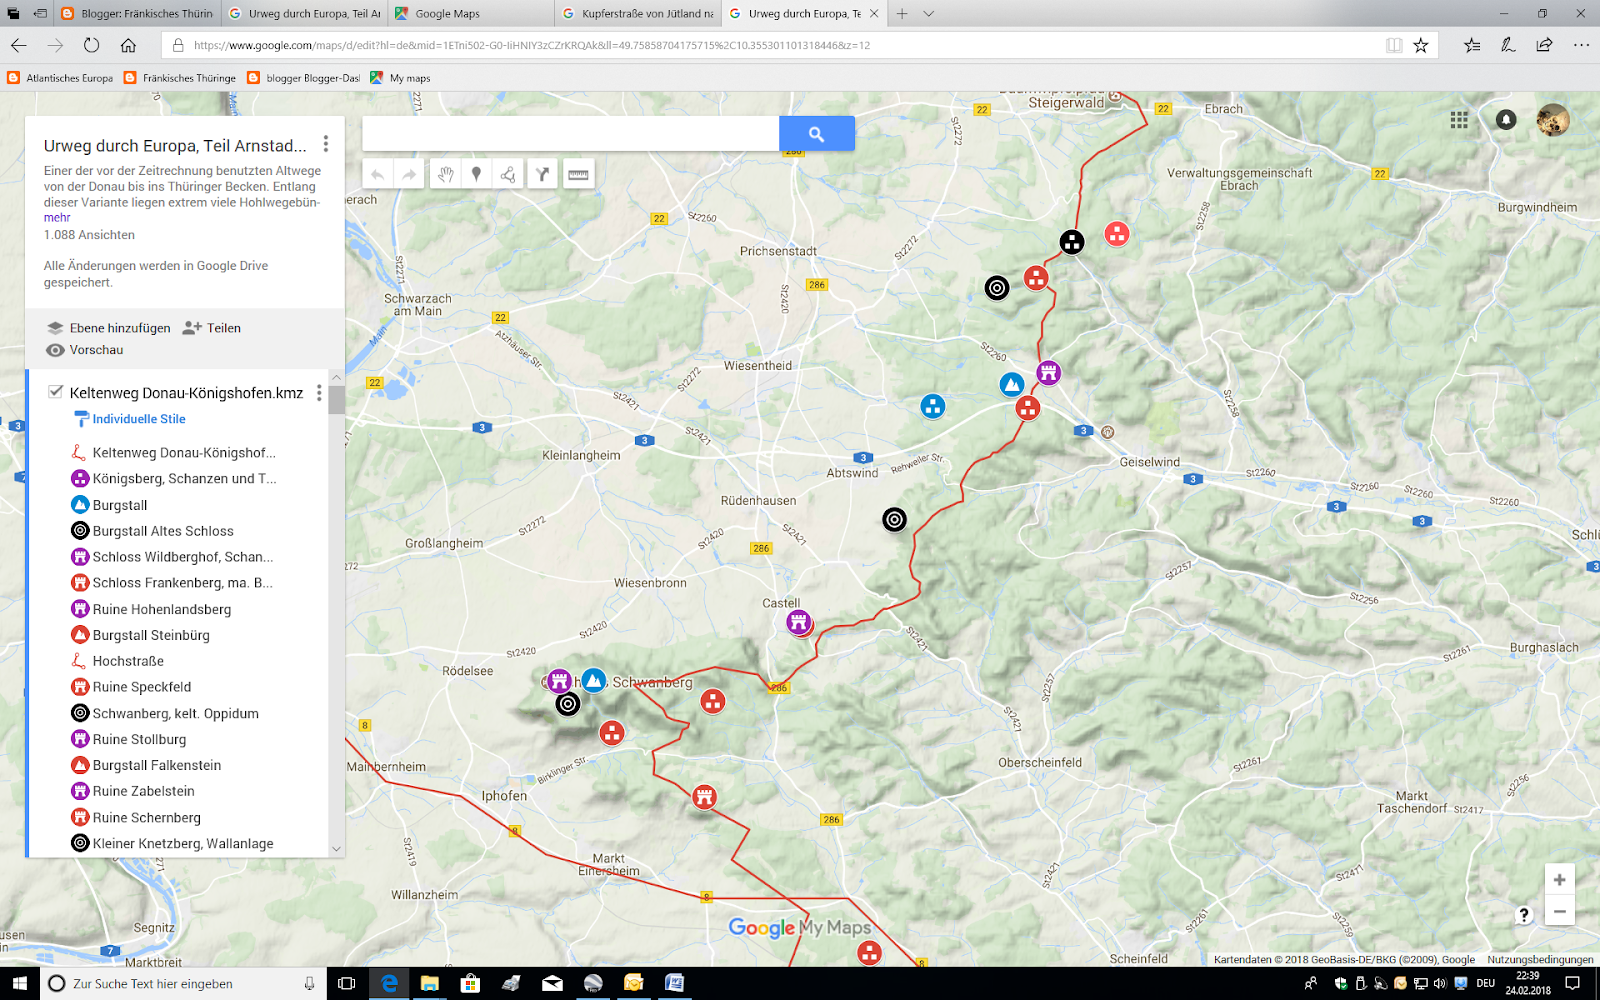Open the tab preview dropdown chevron
The height and width of the screenshot is (1000, 1600).
tap(929, 14)
